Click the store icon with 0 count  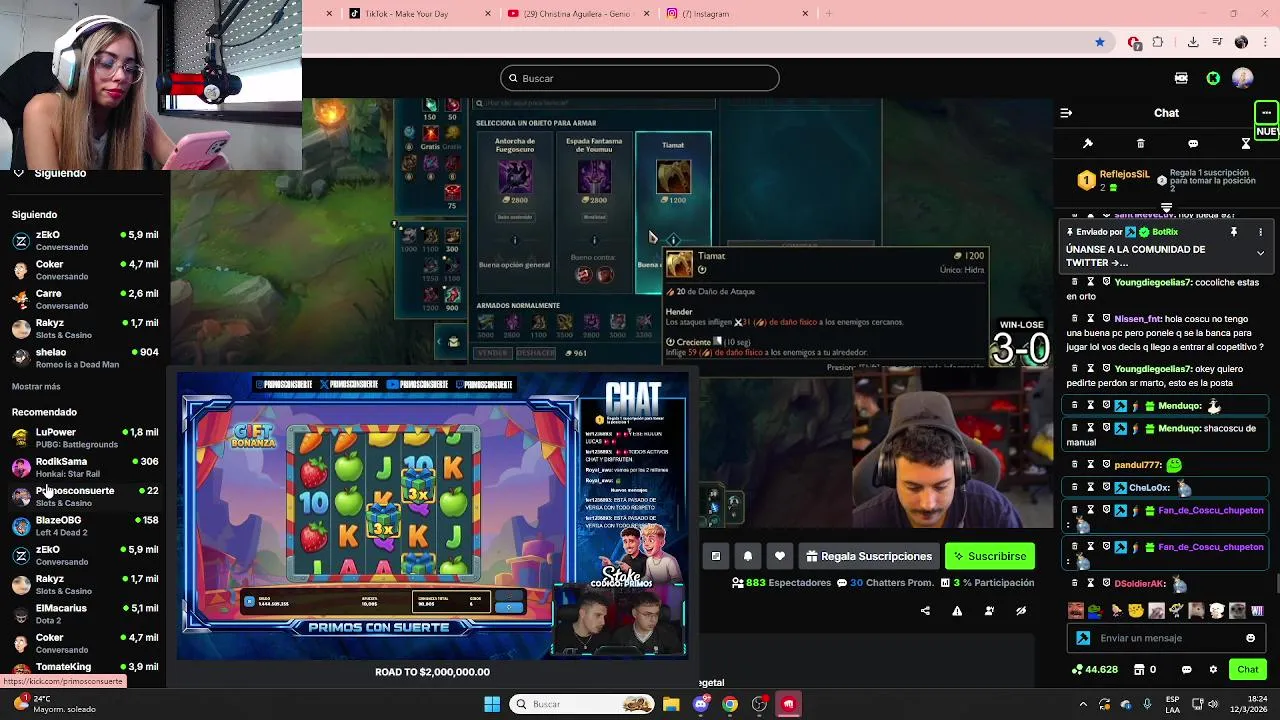tap(1145, 670)
